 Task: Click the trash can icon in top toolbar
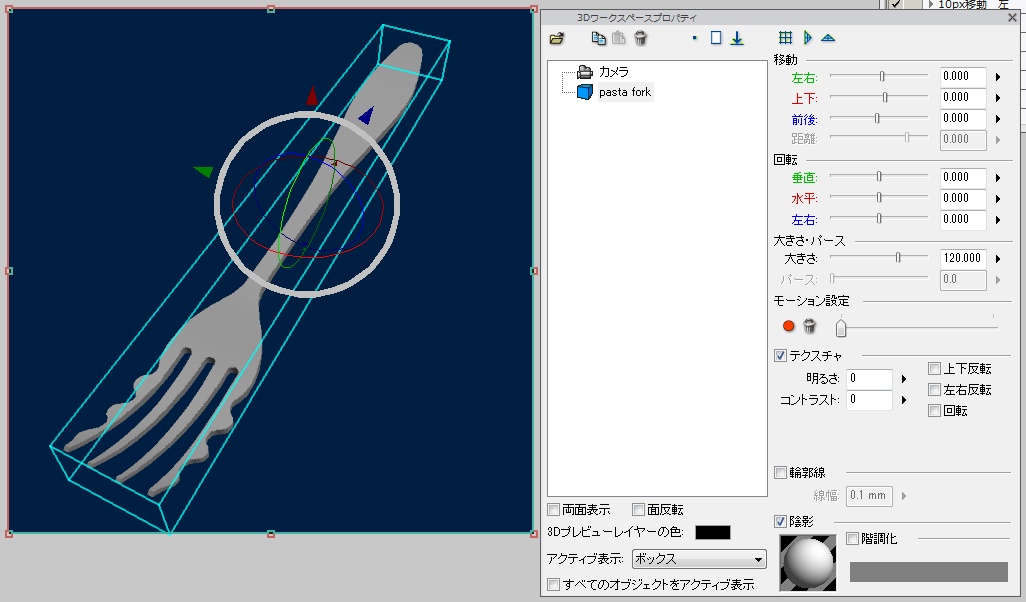pos(641,38)
